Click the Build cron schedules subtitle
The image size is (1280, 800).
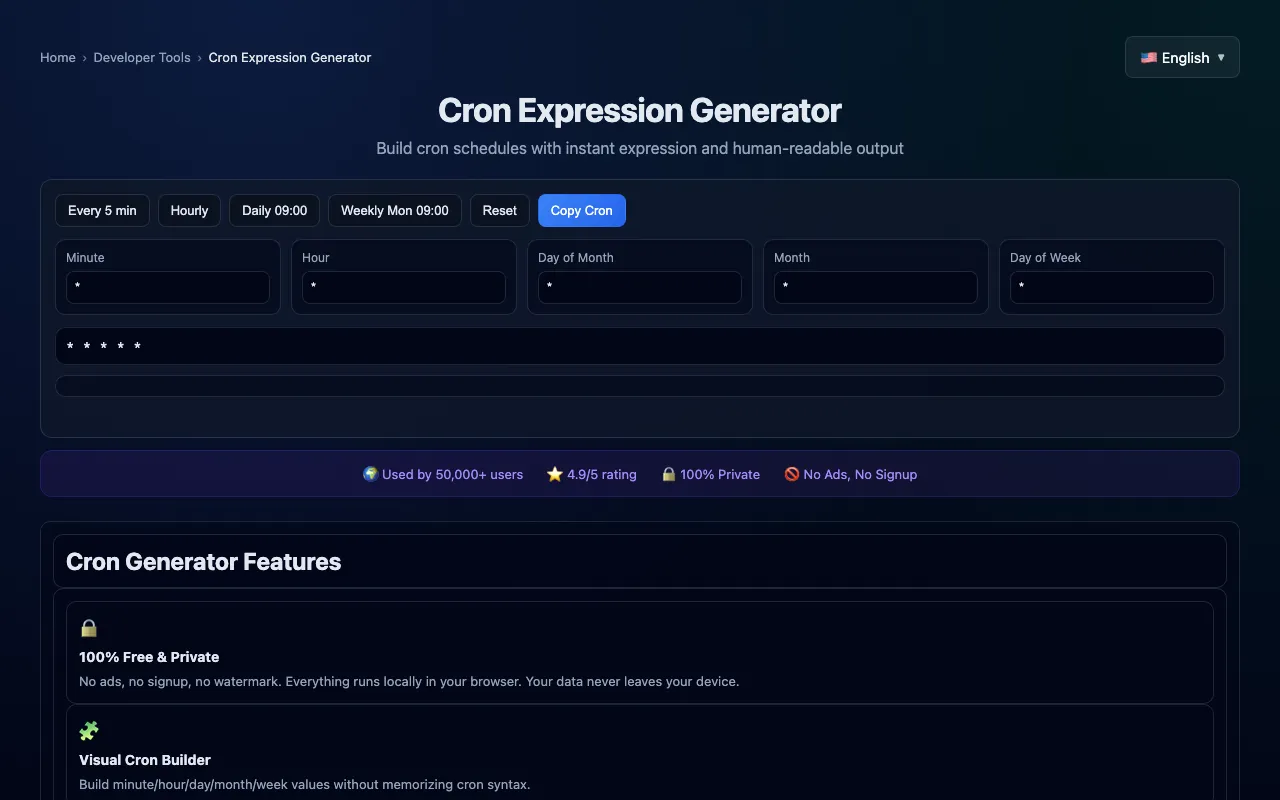[640, 148]
